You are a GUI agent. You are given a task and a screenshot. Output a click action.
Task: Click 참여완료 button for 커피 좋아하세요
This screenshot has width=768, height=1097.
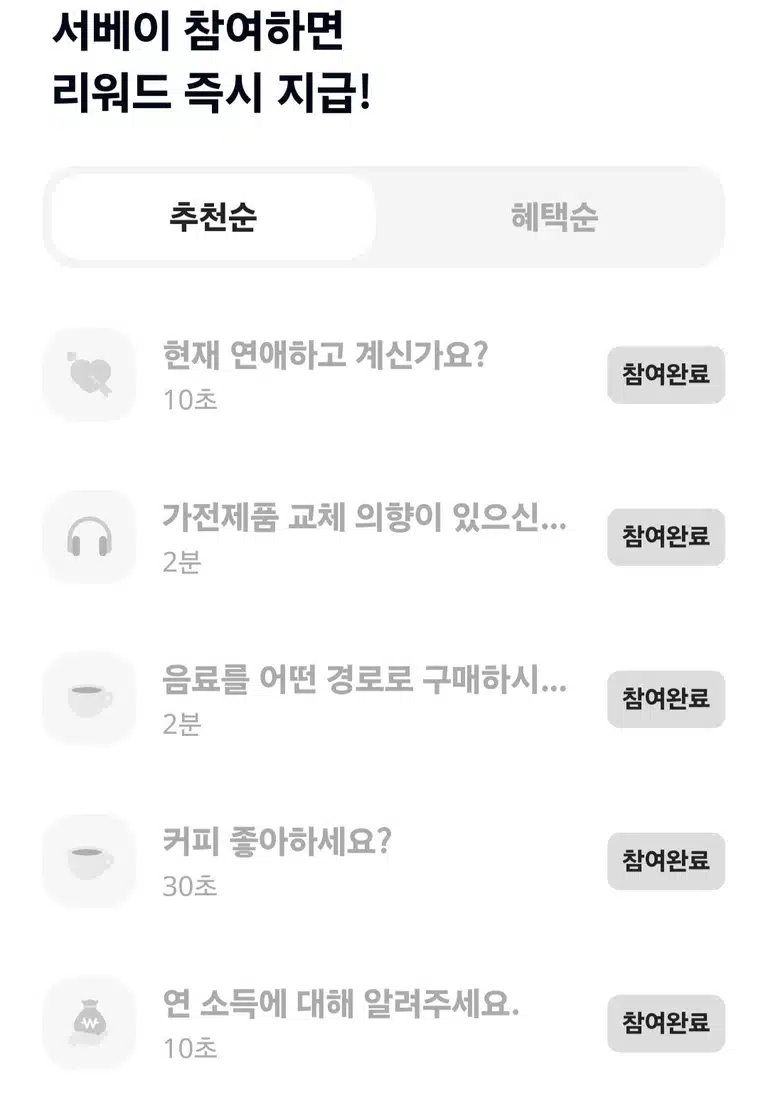pyautogui.click(x=666, y=861)
